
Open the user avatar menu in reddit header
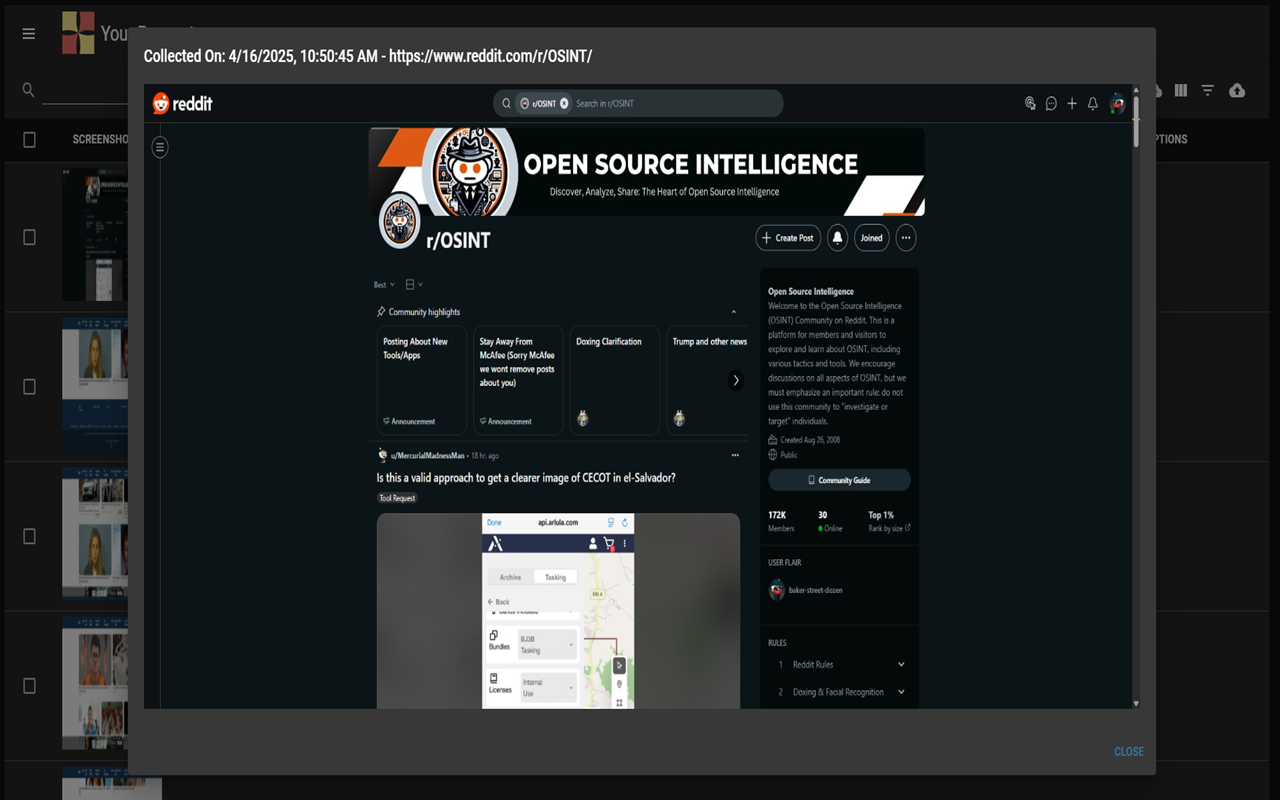1117,103
